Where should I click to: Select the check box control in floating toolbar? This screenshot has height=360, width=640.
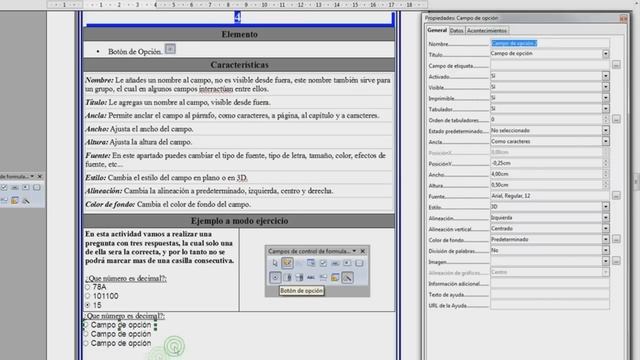point(4,187)
